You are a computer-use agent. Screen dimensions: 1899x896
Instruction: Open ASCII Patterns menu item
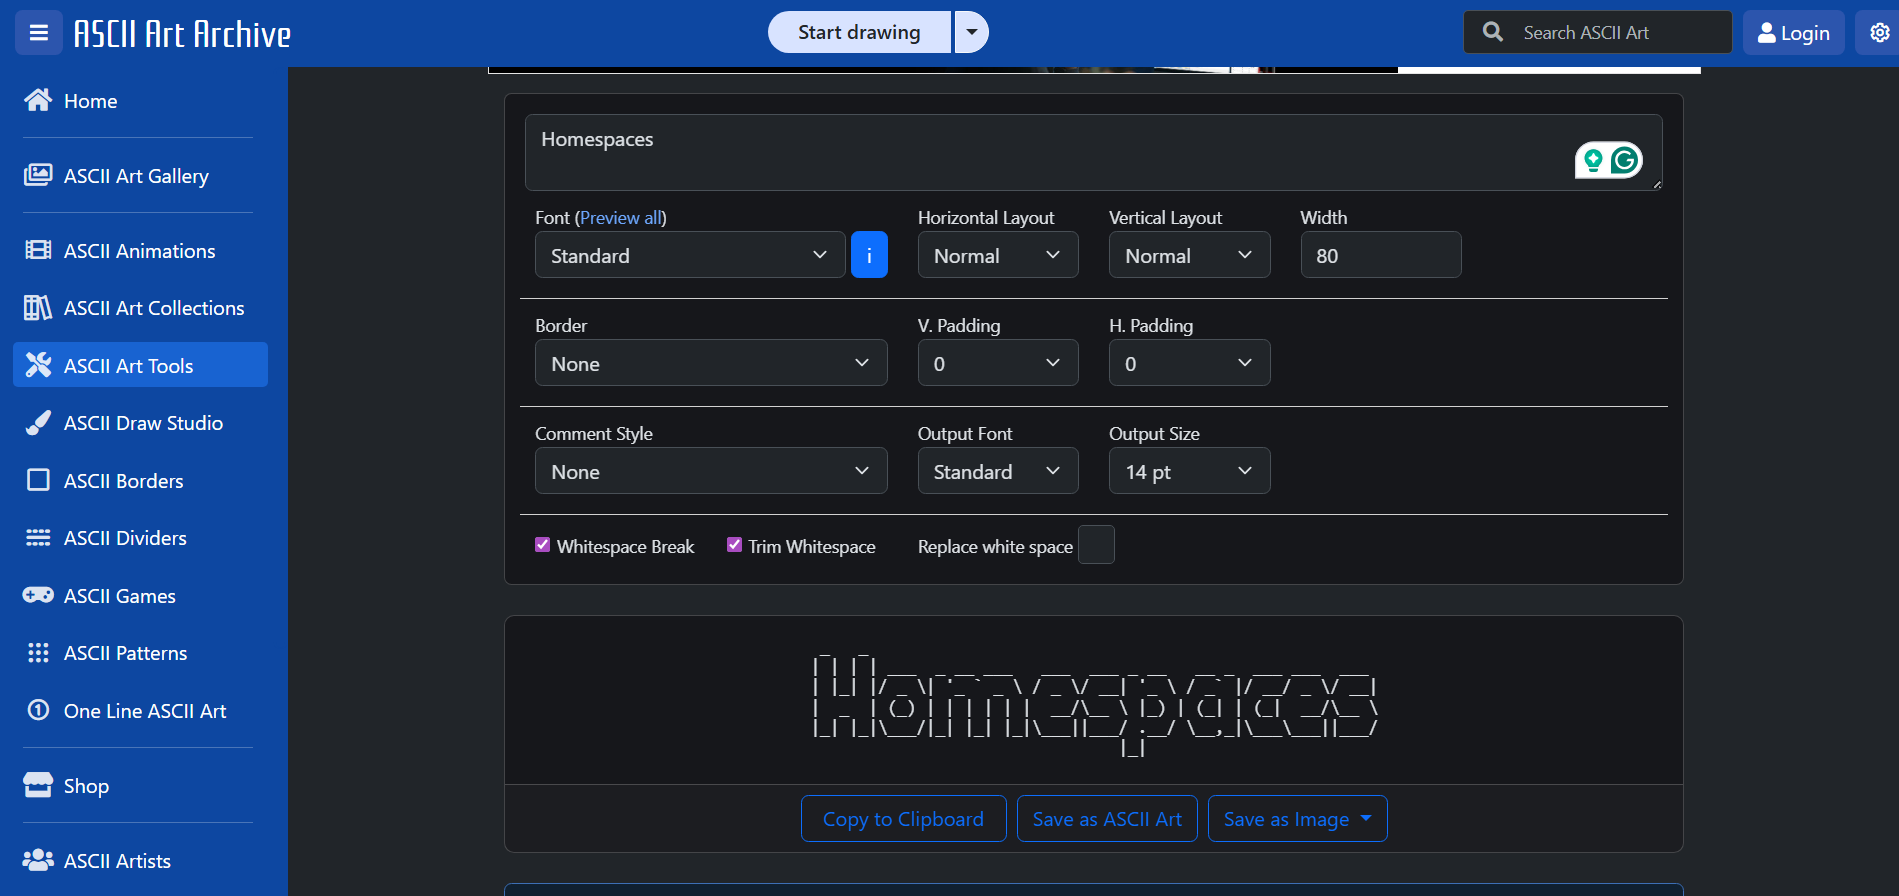140,652
